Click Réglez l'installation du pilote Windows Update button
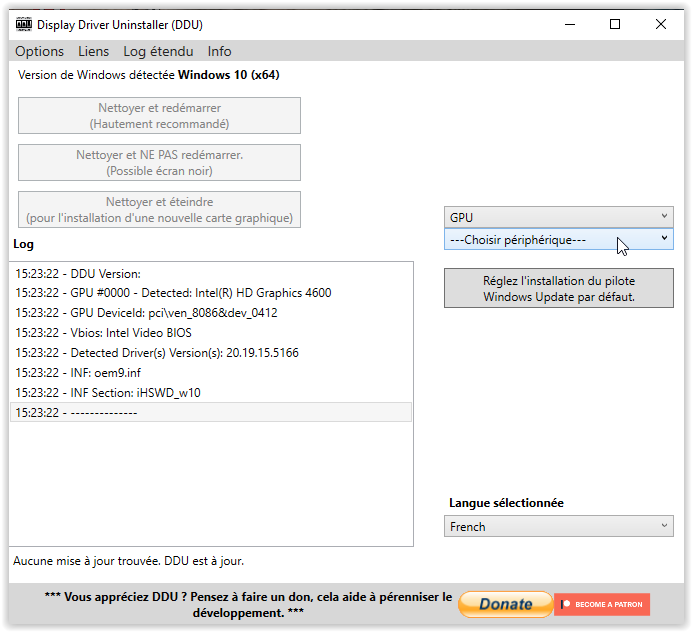The height and width of the screenshot is (632, 692). 559,288
